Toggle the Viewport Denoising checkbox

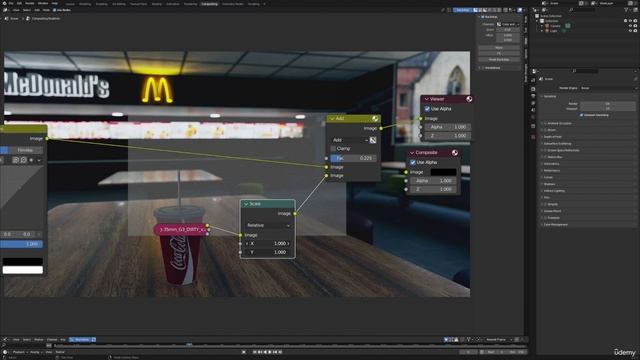click(582, 115)
